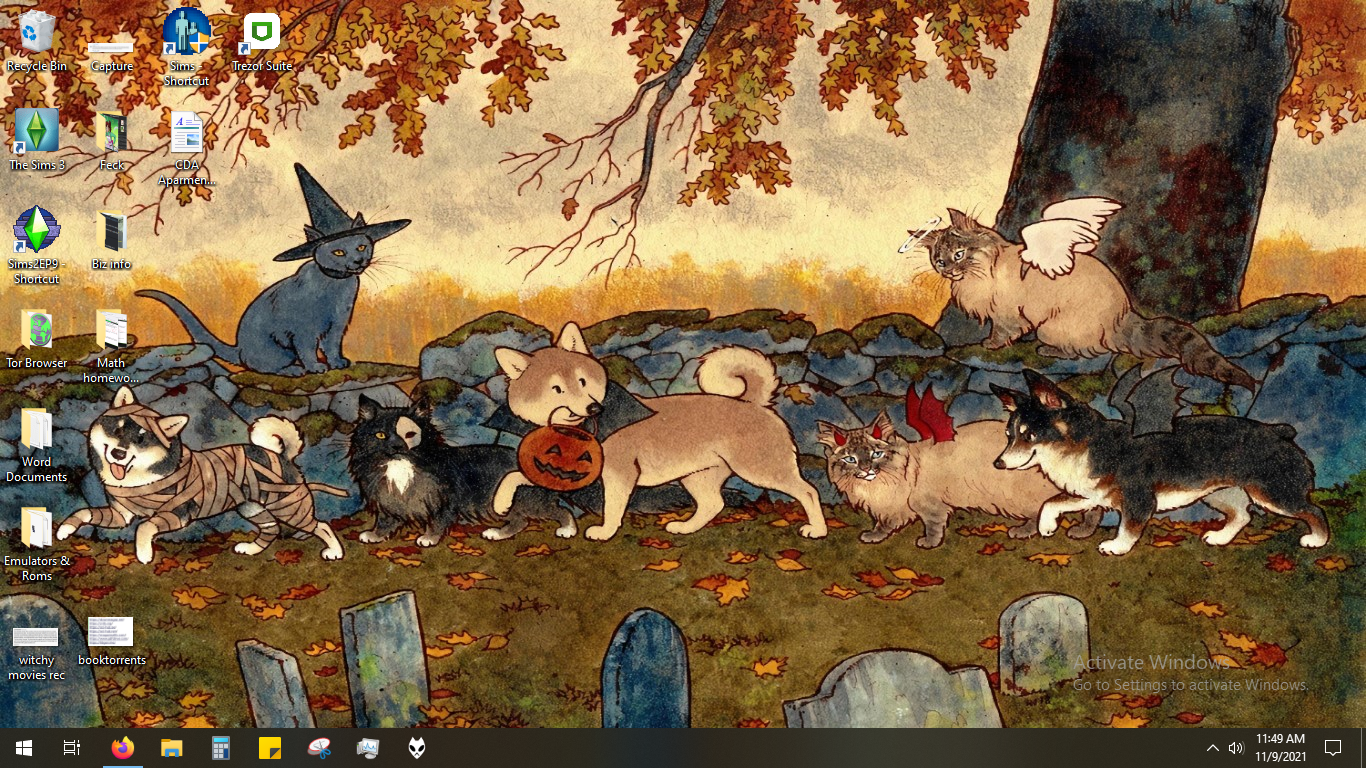This screenshot has height=768, width=1366.
Task: Select the Capture file on the desktop
Action: pyautogui.click(x=111, y=55)
